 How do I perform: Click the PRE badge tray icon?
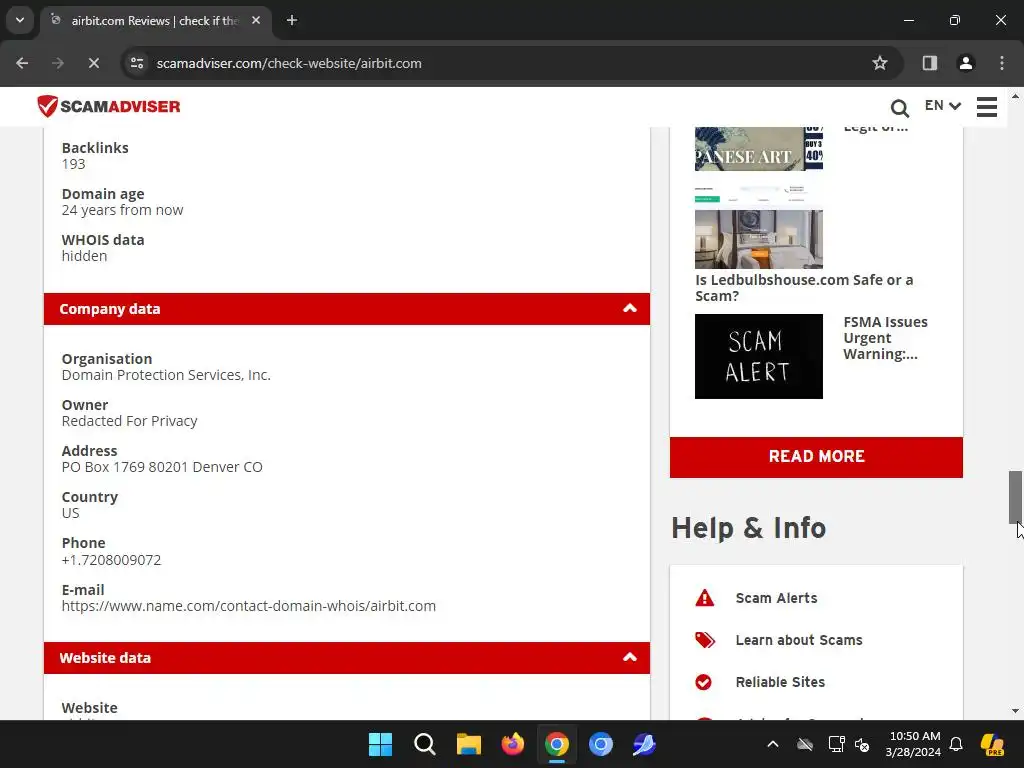(992, 744)
